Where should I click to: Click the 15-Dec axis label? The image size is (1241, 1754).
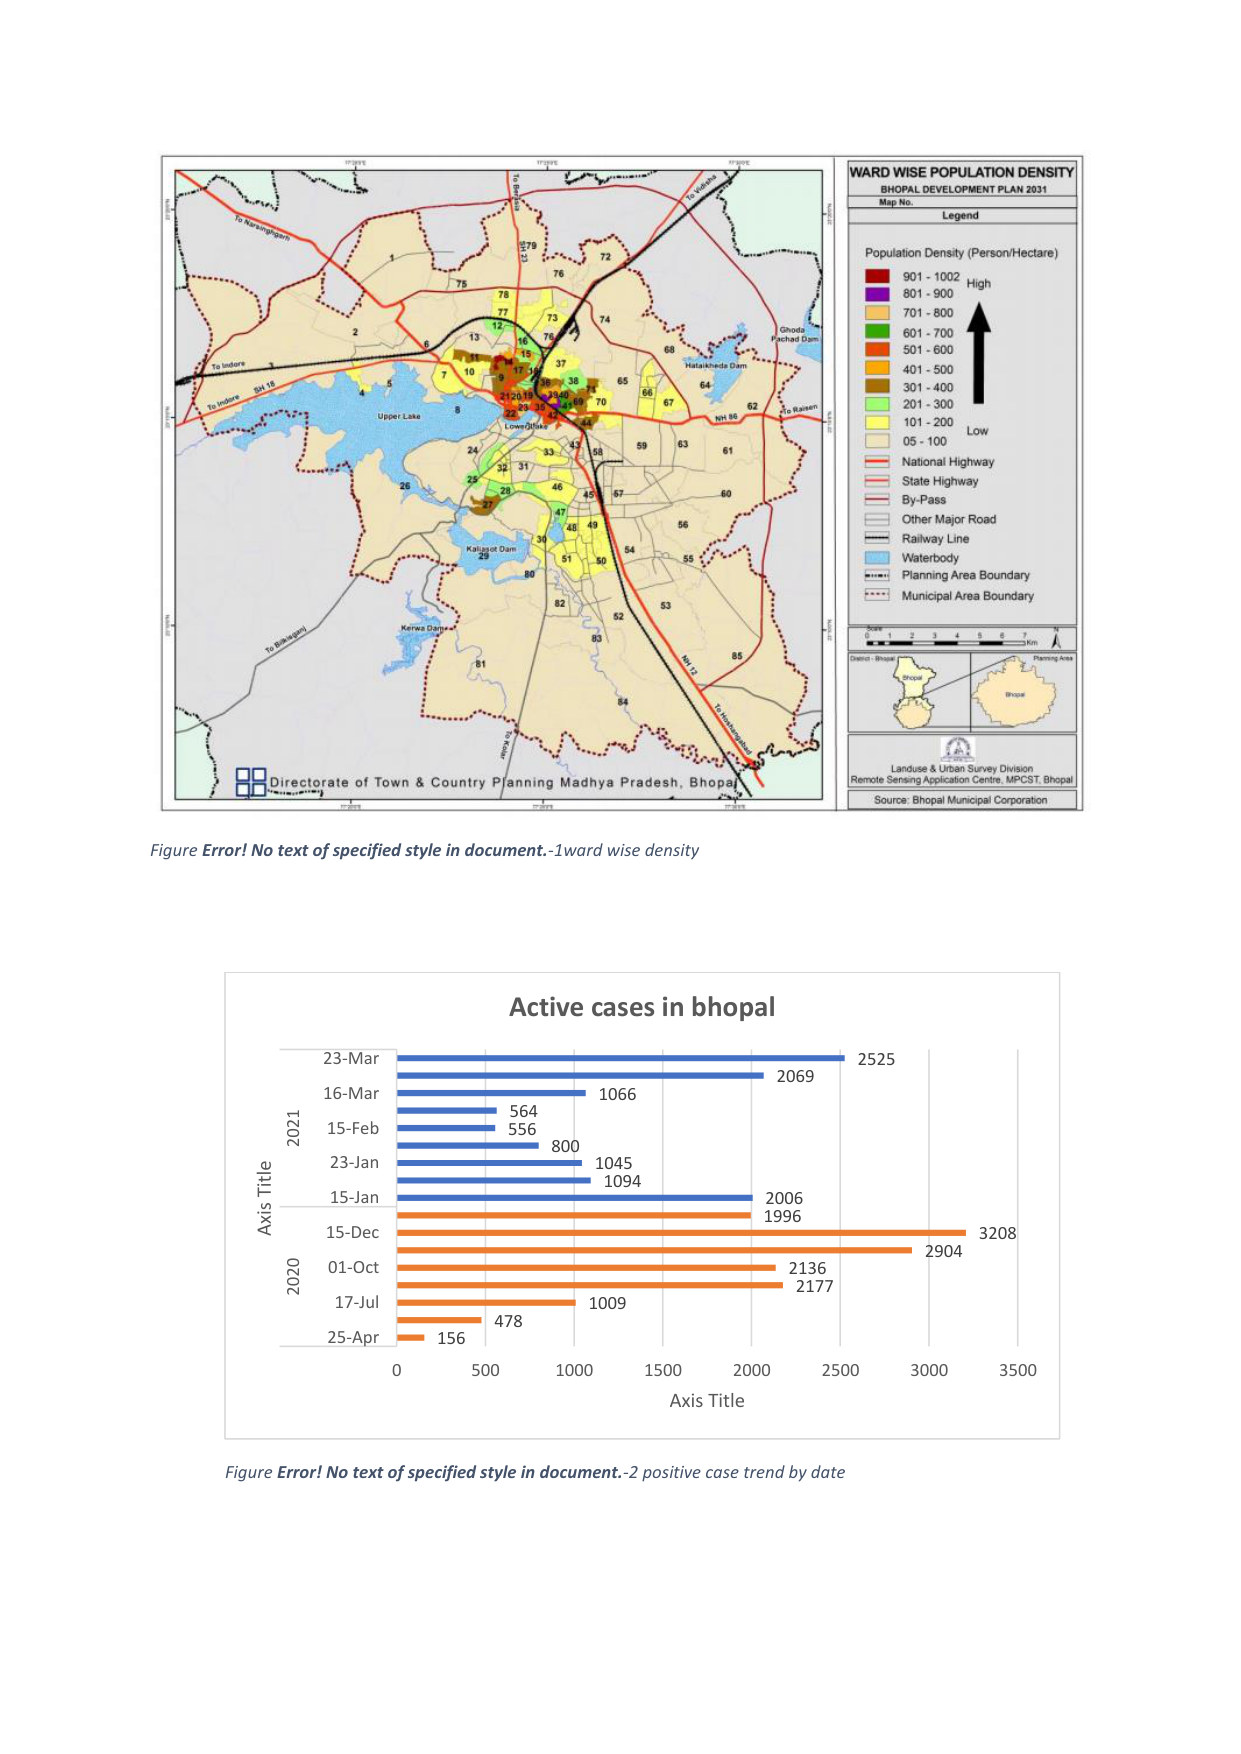point(352,1232)
